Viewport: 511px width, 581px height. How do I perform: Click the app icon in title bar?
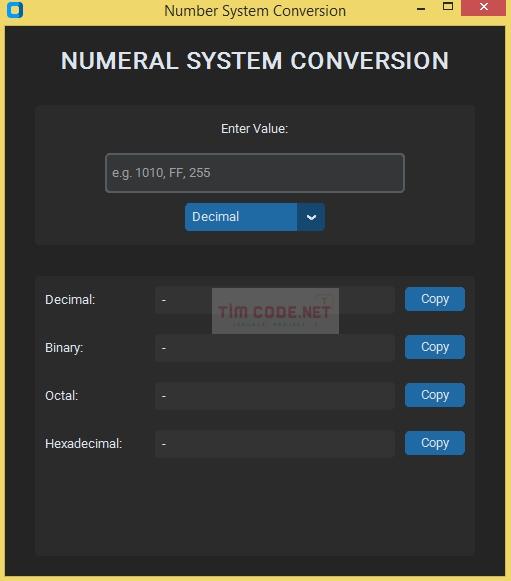point(14,10)
